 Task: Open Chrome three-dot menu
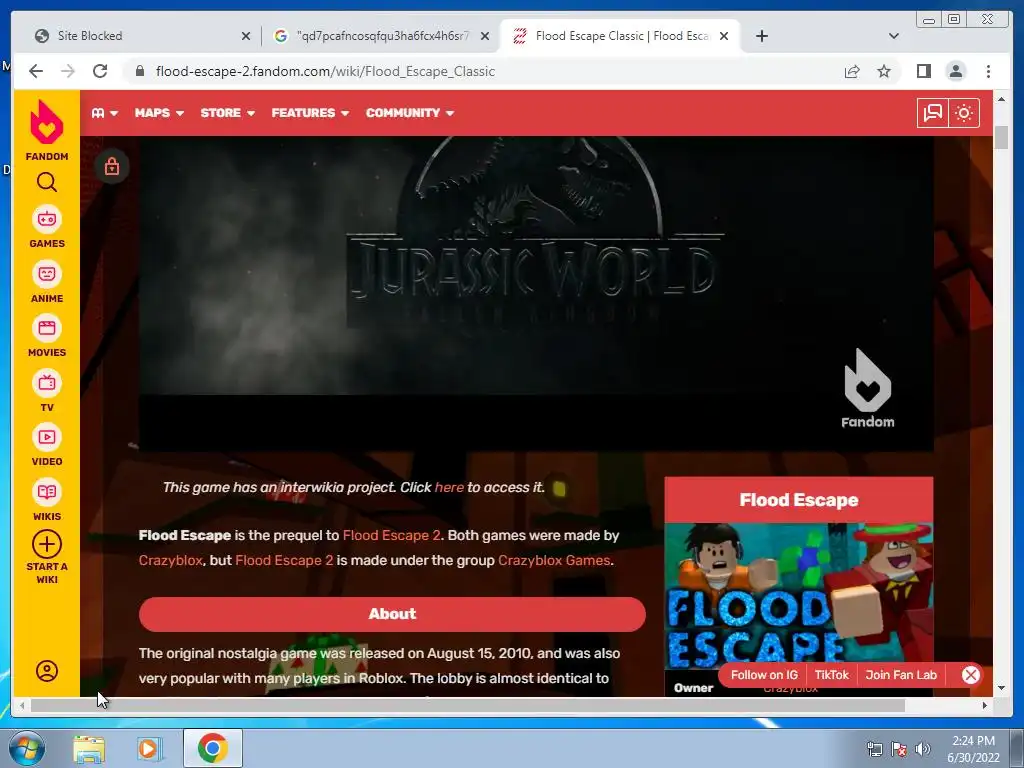click(988, 71)
